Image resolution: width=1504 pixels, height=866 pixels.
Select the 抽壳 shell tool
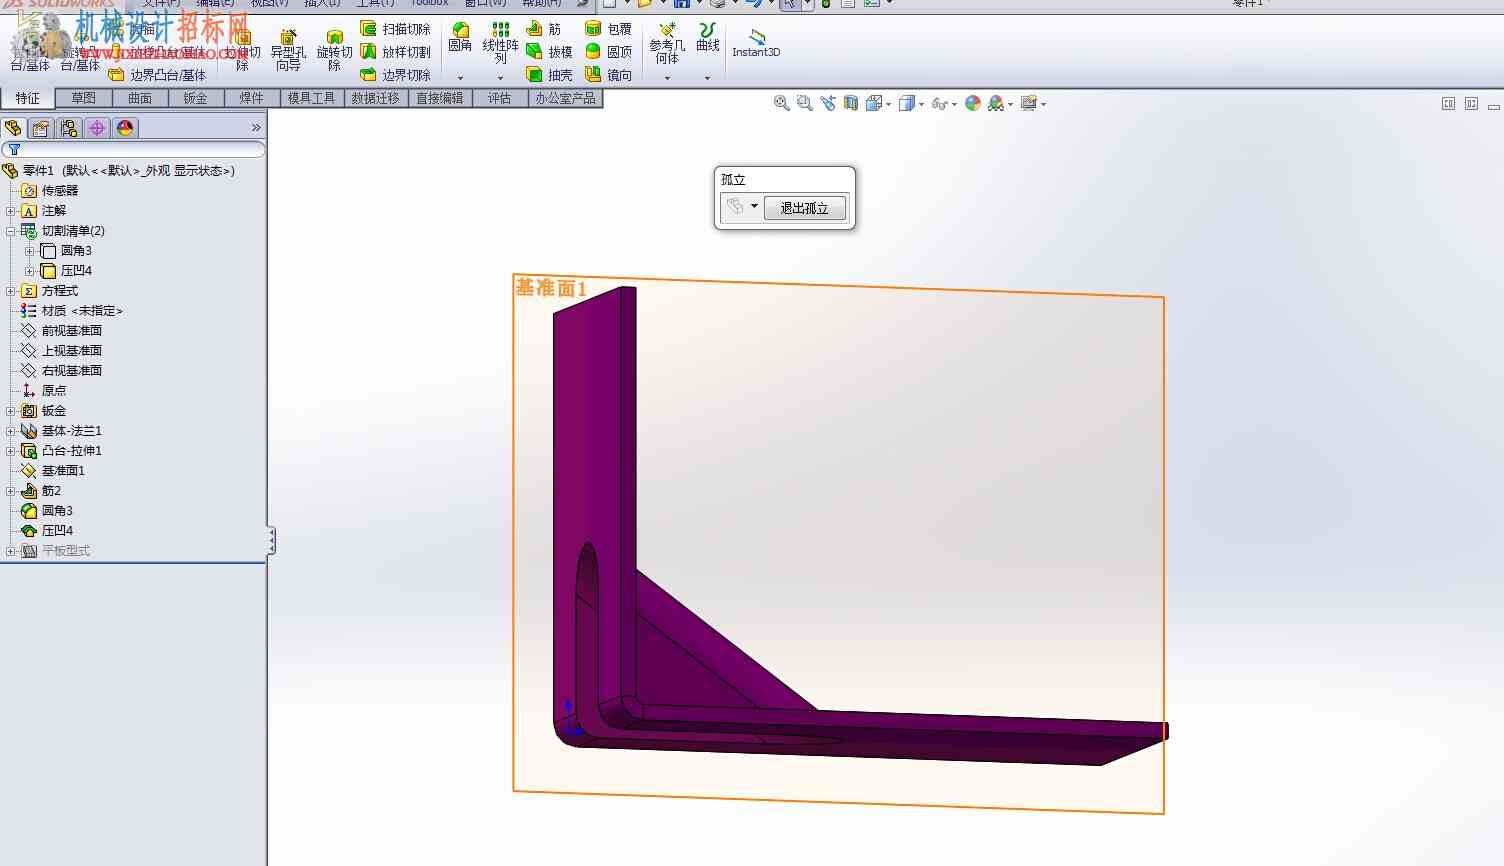pyautogui.click(x=549, y=75)
